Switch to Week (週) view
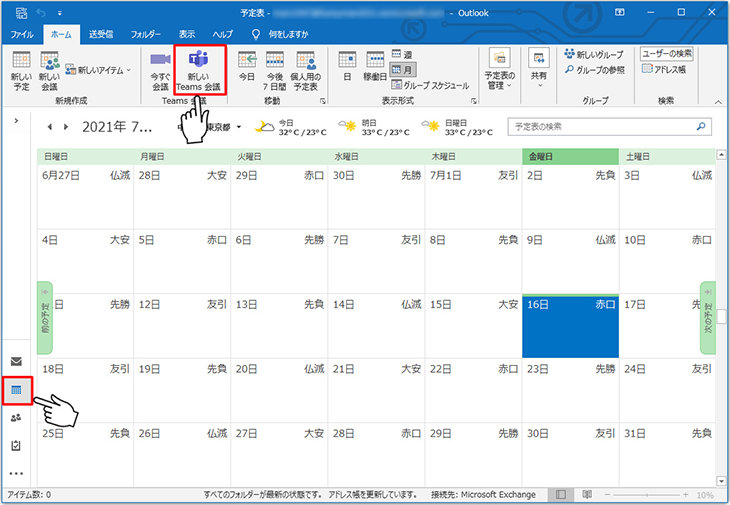730x505 pixels. pyautogui.click(x=402, y=54)
